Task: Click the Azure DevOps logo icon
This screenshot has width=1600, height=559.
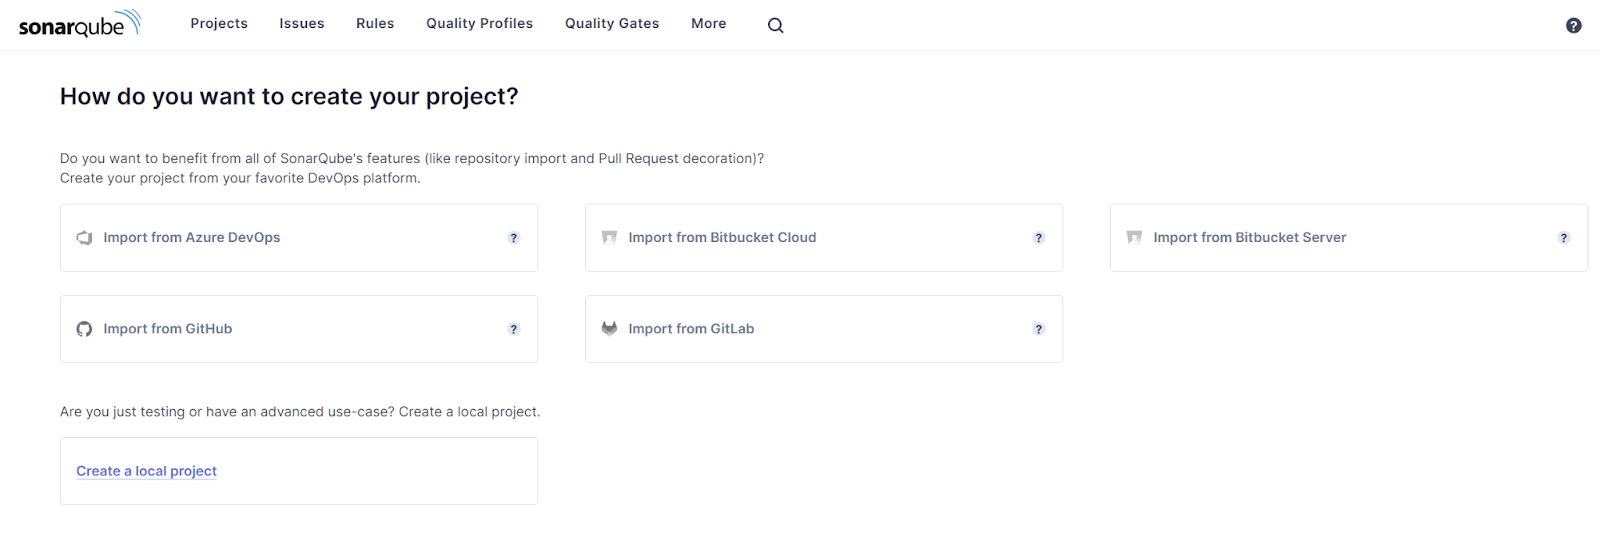Action: tap(84, 238)
